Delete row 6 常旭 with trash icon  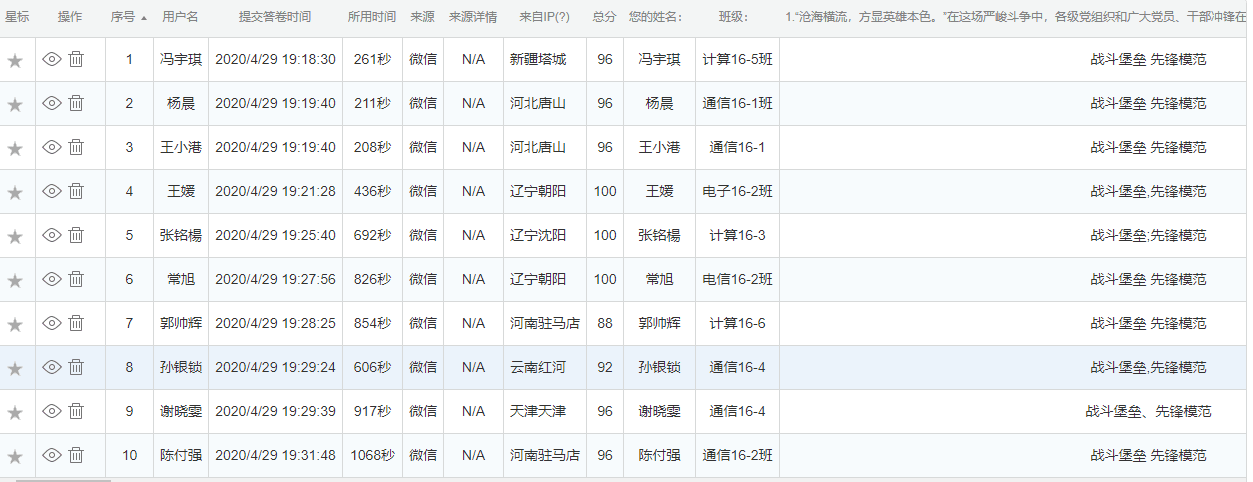[x=76, y=280]
